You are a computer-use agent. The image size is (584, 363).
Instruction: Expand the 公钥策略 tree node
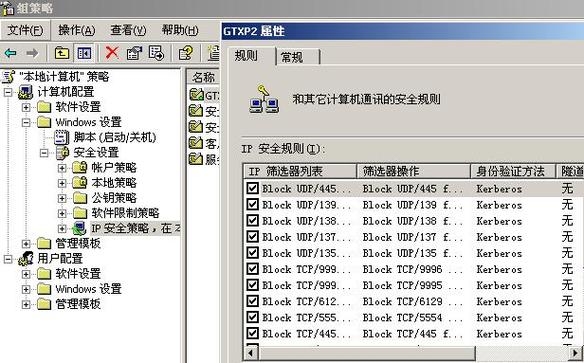click(62, 198)
